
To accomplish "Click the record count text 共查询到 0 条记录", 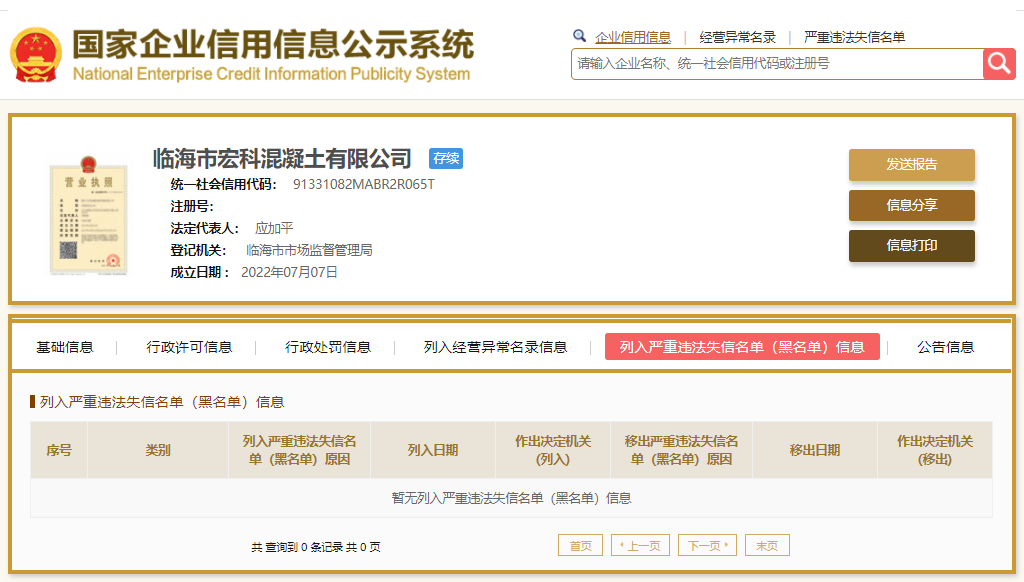I will [x=297, y=547].
